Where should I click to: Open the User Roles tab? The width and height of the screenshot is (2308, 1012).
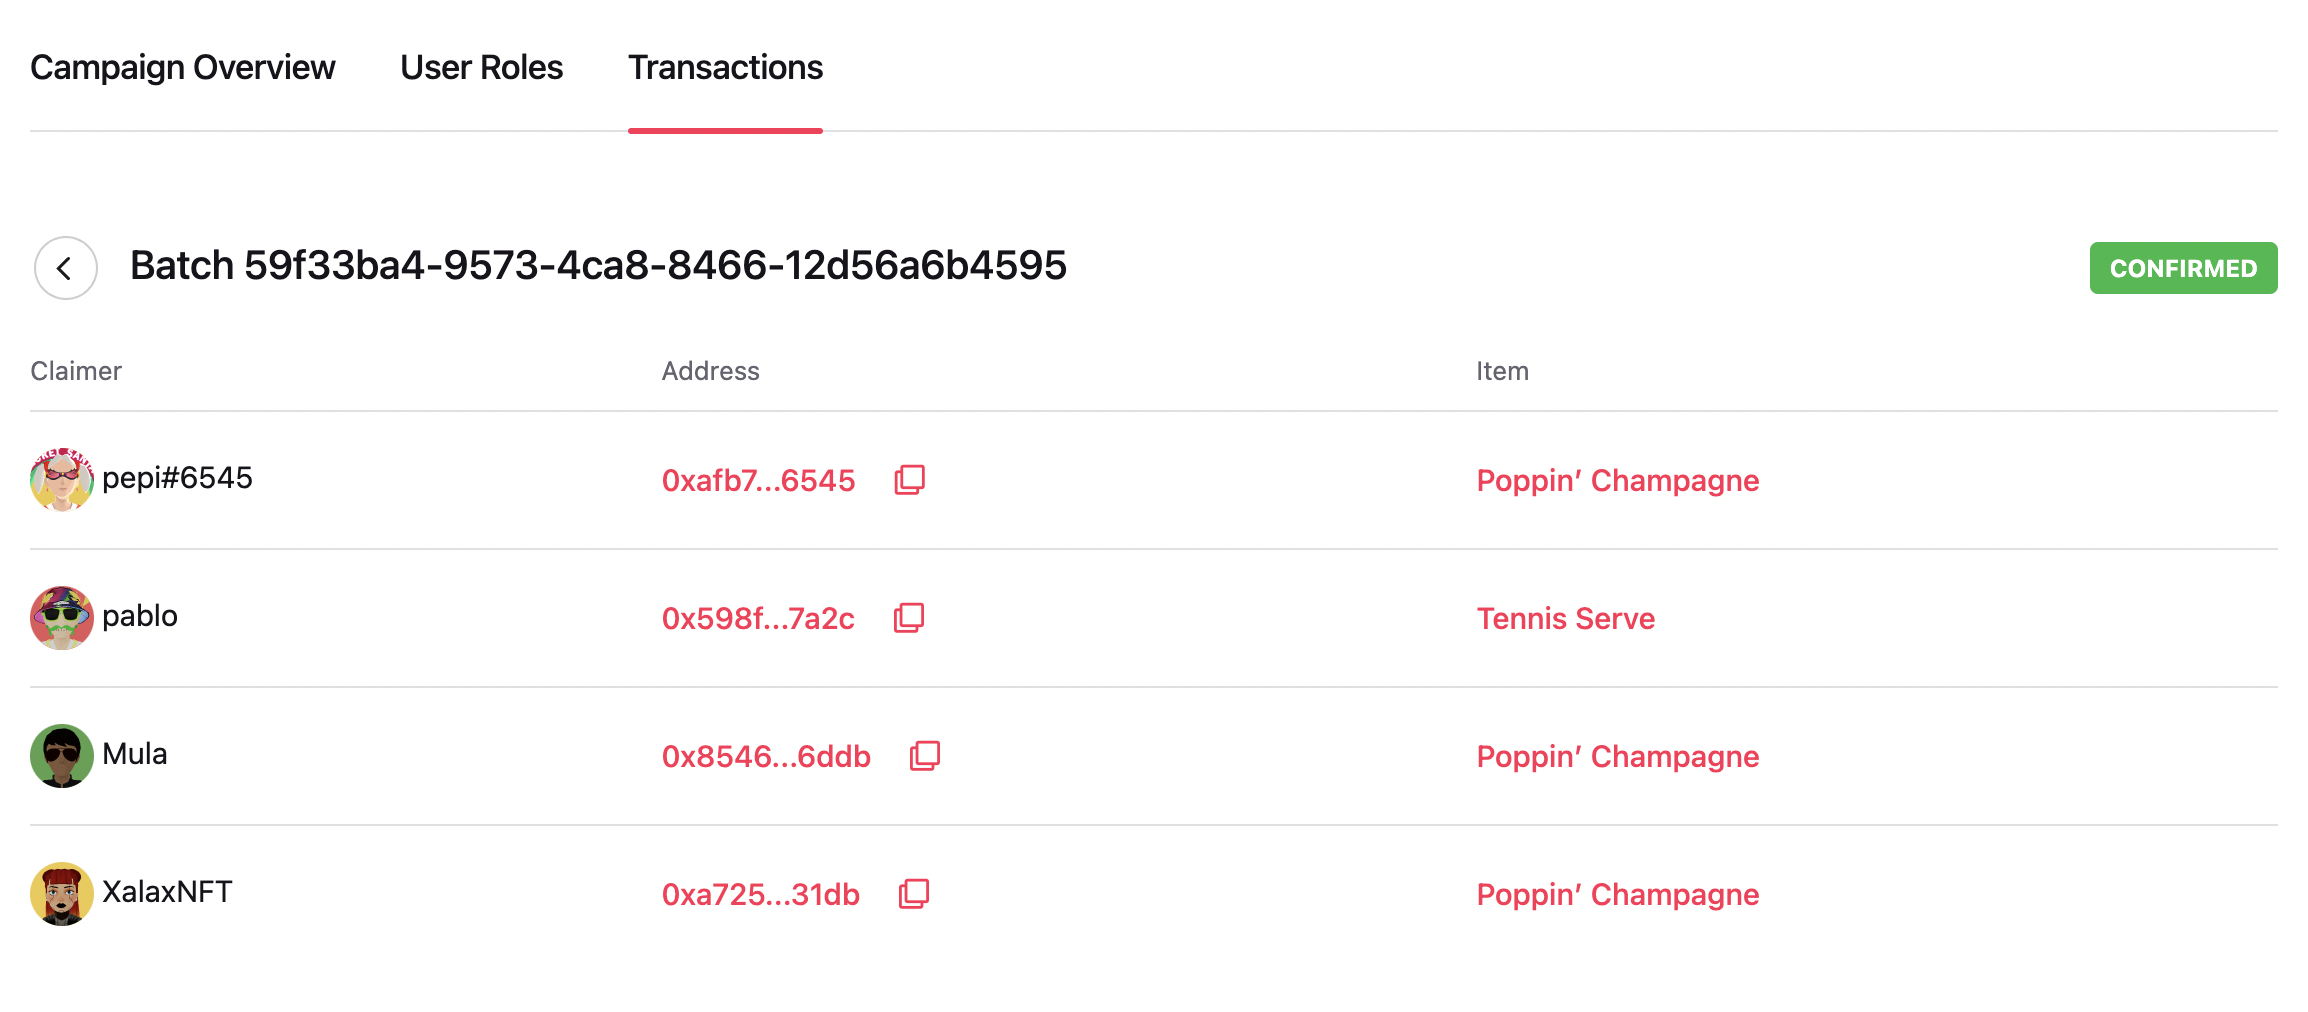pos(480,67)
